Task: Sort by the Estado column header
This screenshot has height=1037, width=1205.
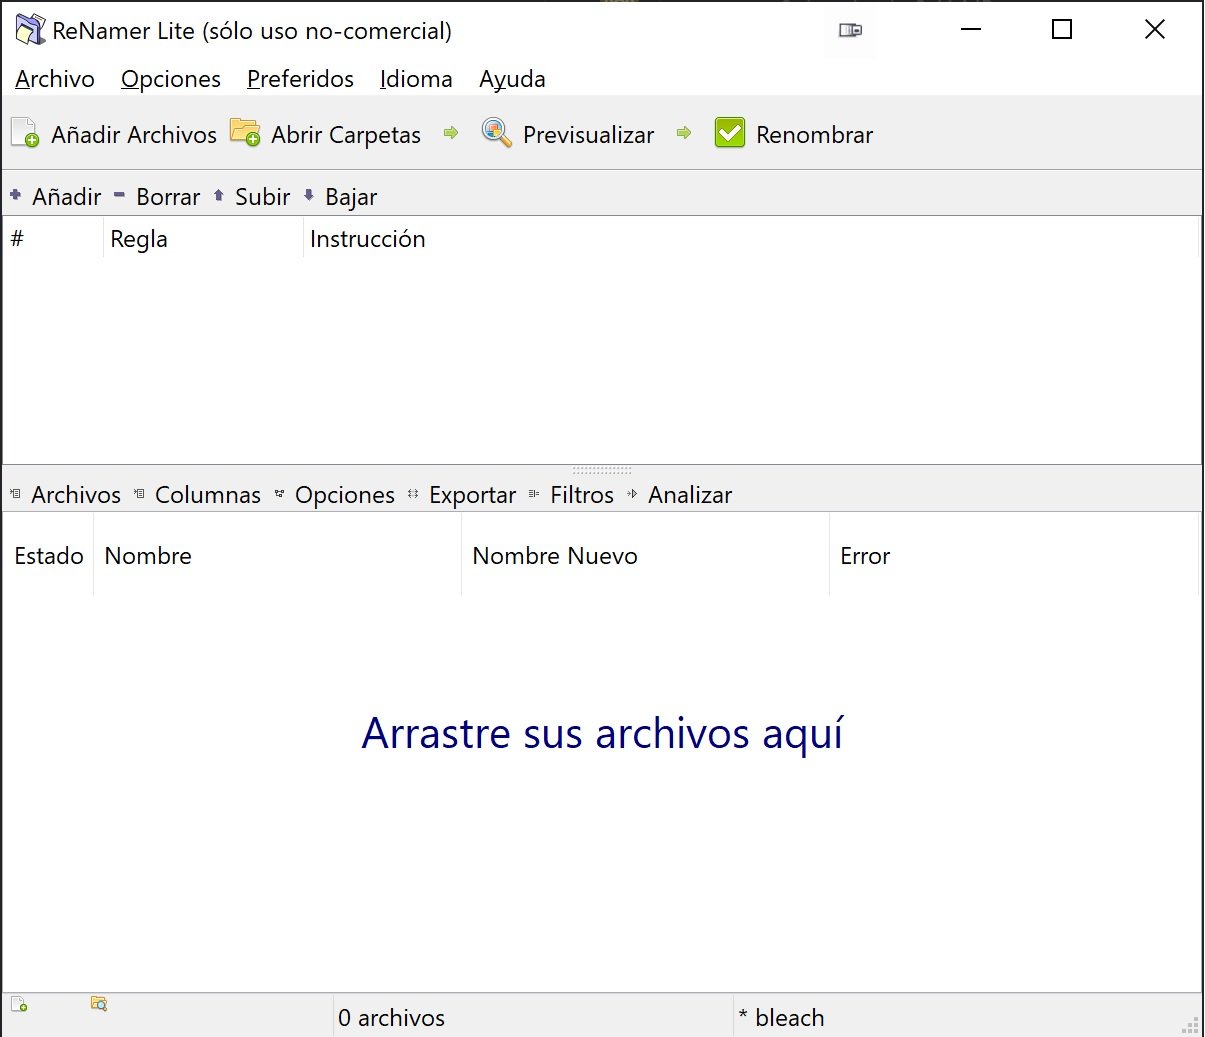Action: pos(49,556)
